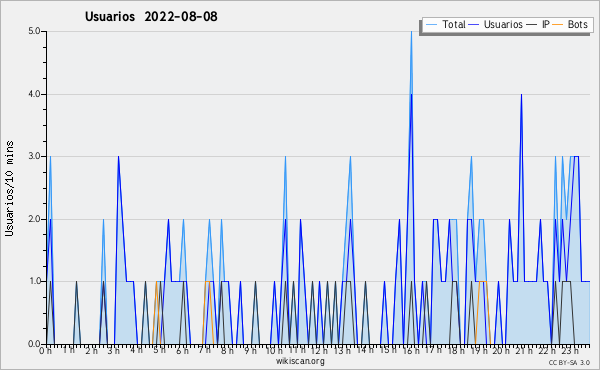Click the Usuarios legend label
Viewport: 600px width, 370px height.
503,24
